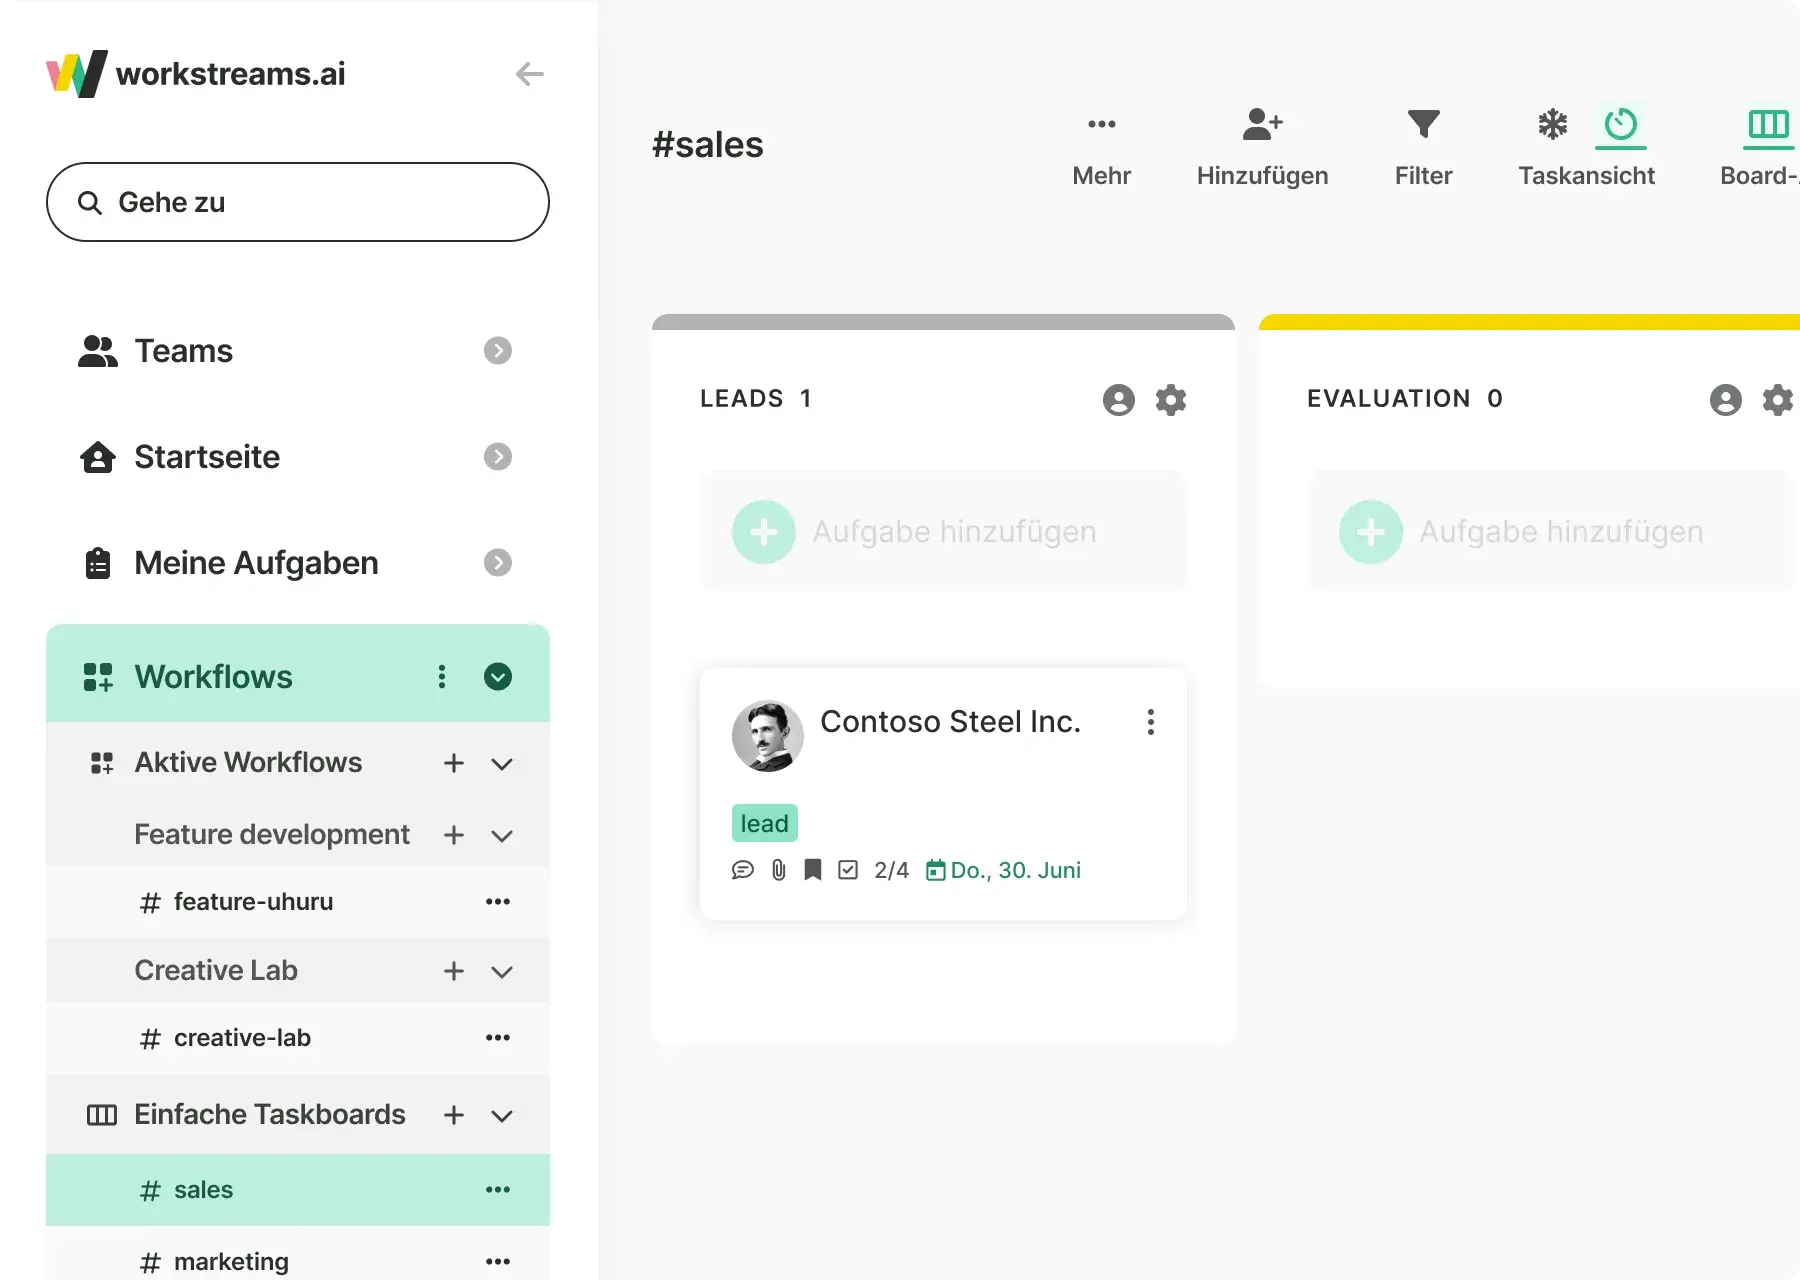Open the Filter funnel

pos(1423,125)
